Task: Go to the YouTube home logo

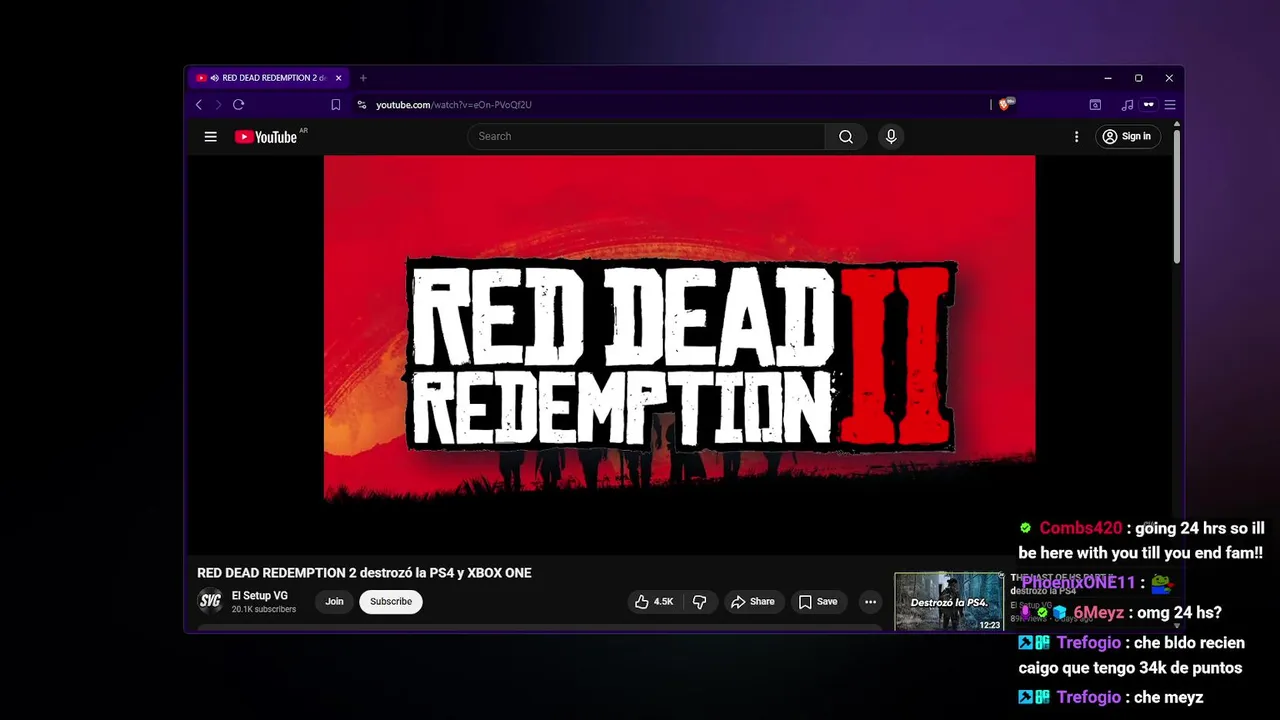Action: [x=267, y=137]
